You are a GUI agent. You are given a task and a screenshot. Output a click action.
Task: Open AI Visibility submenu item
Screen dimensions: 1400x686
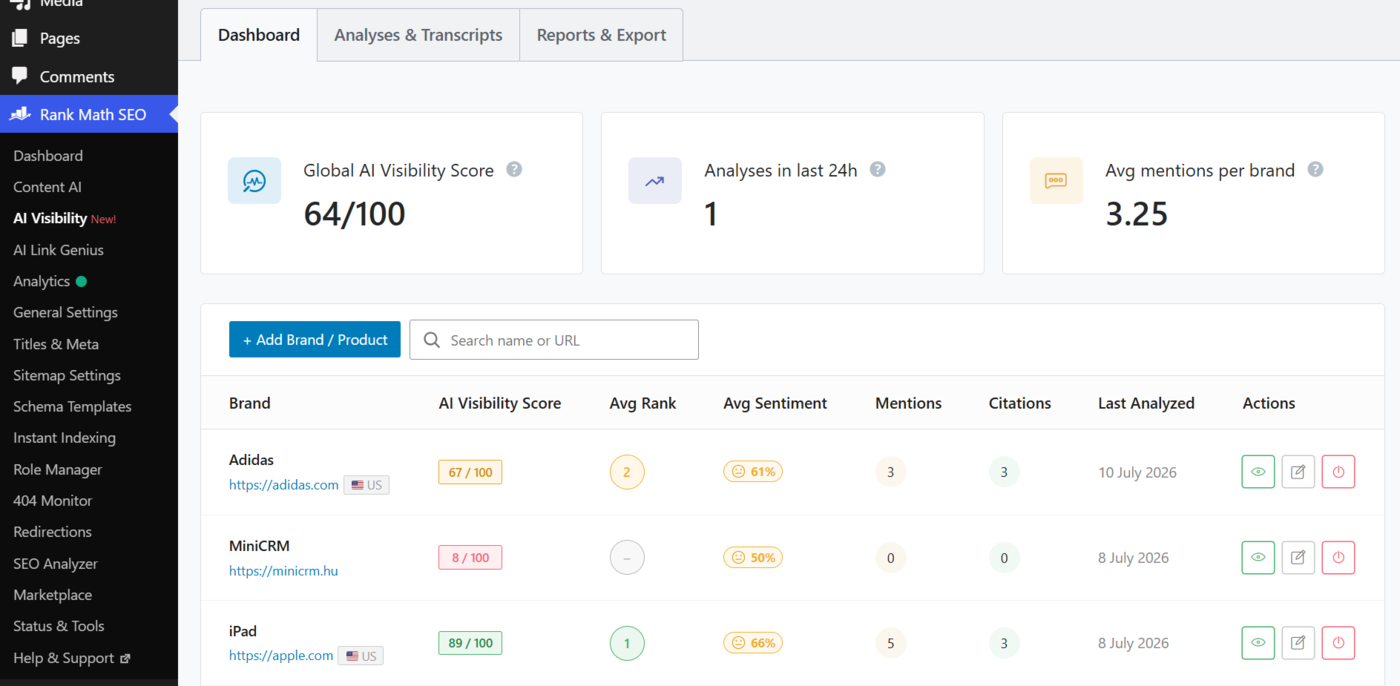50,218
